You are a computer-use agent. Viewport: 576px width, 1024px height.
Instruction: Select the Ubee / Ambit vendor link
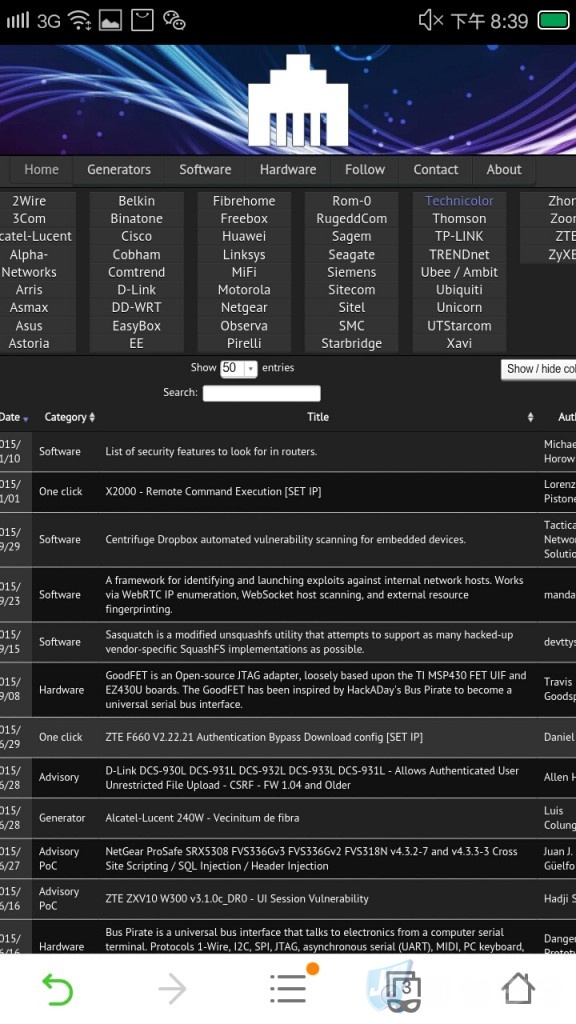point(459,272)
